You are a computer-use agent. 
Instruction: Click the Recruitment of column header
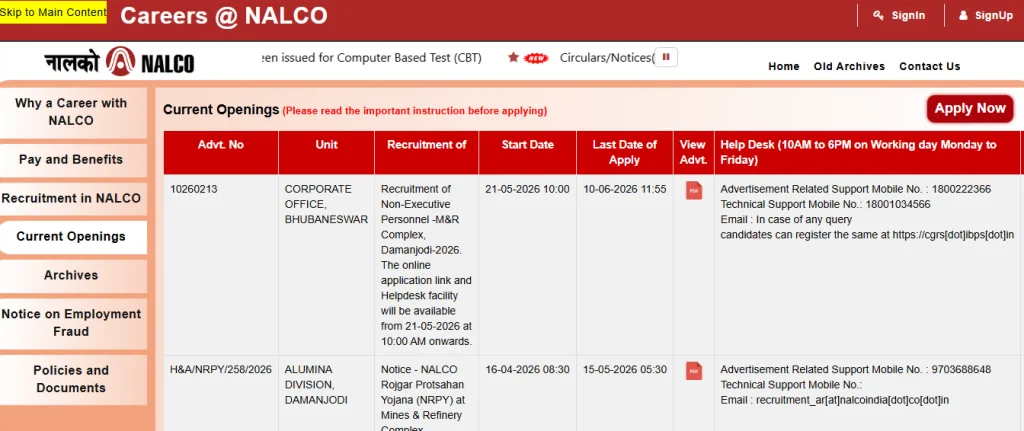tap(426, 152)
